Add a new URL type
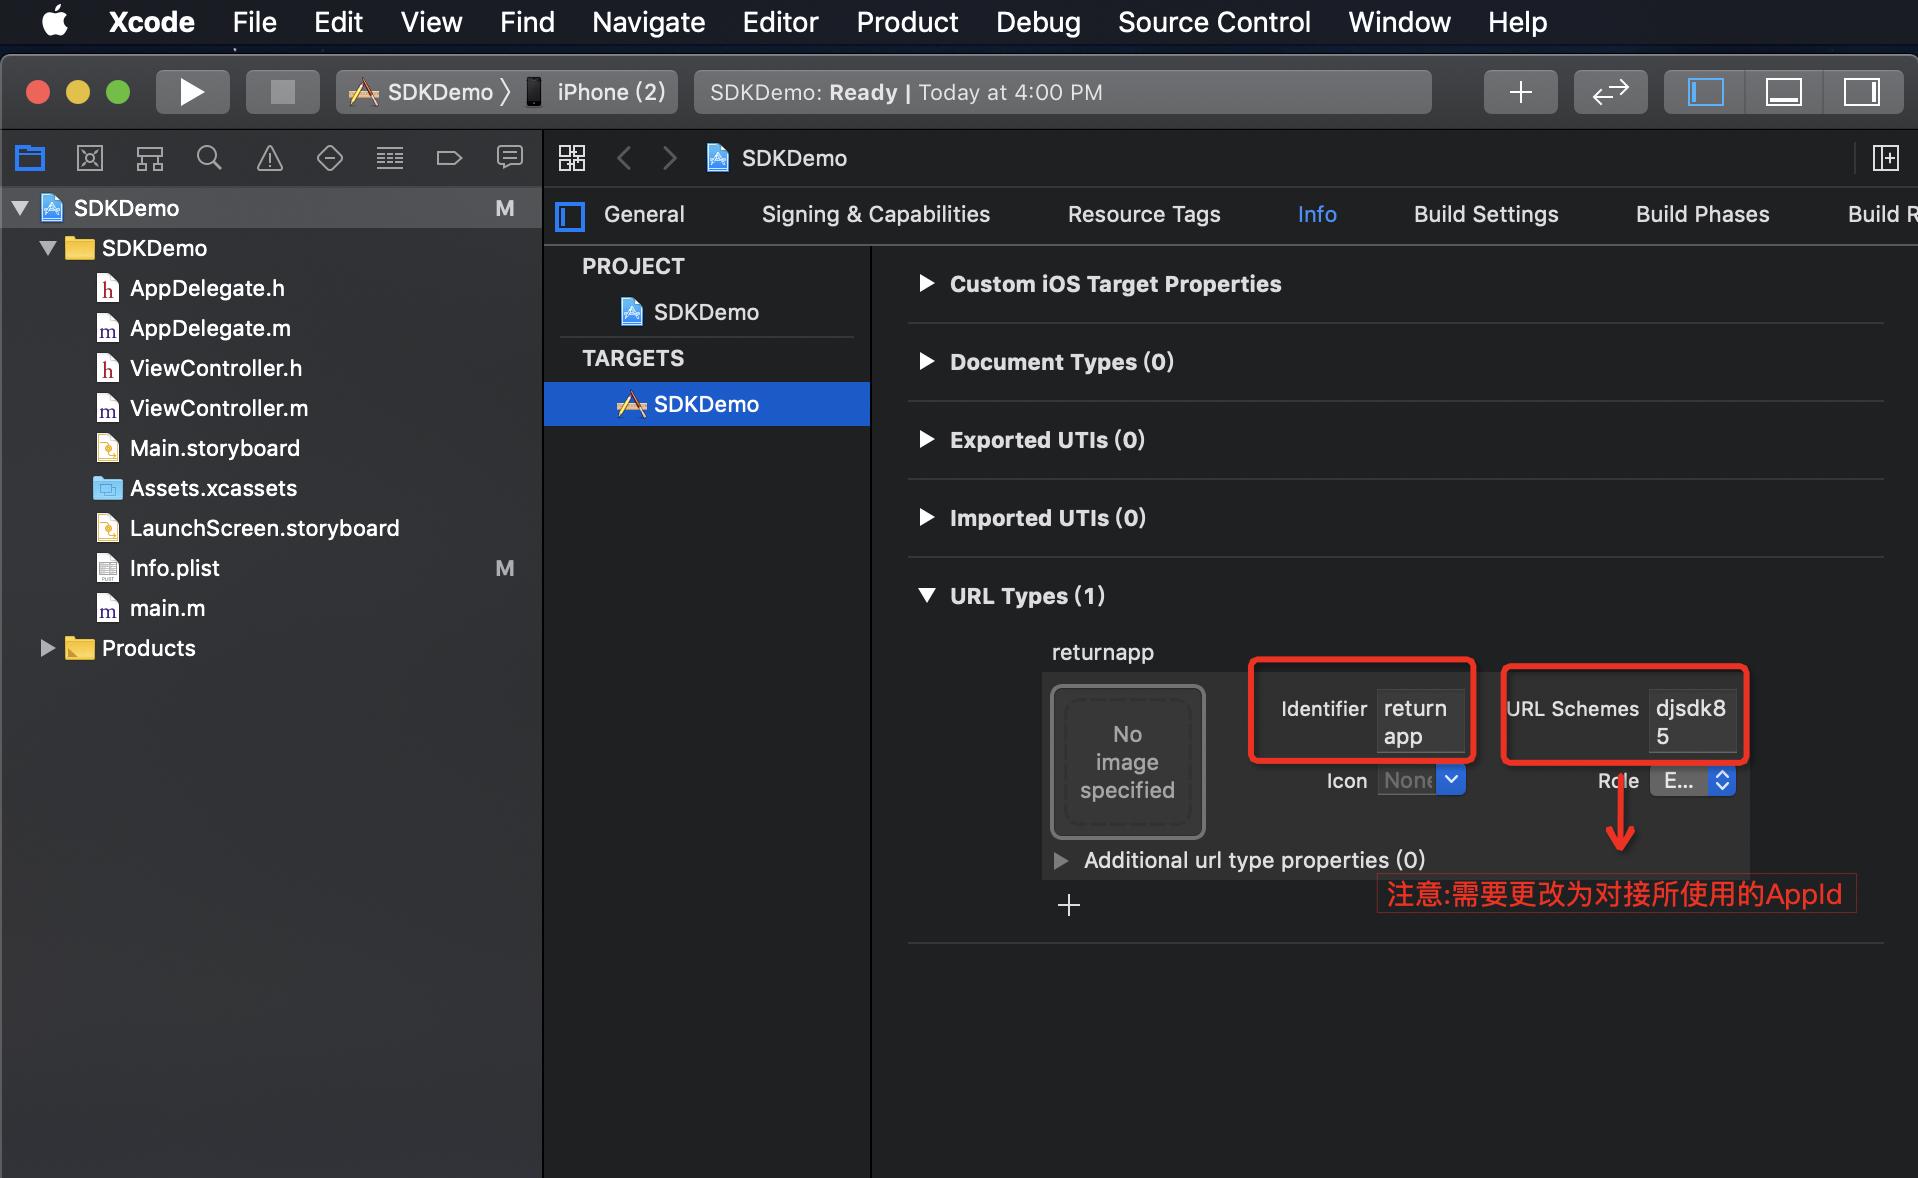The height and width of the screenshot is (1178, 1918). click(x=1068, y=905)
